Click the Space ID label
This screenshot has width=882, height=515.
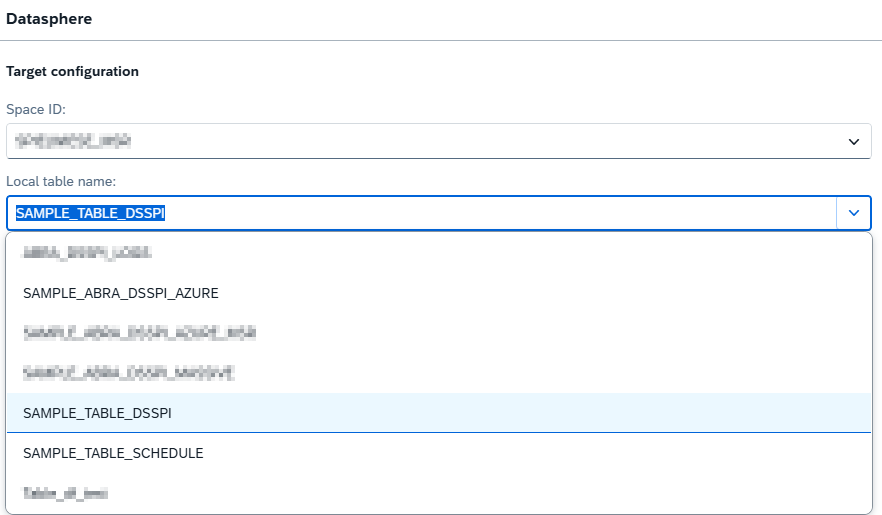click(x=36, y=109)
